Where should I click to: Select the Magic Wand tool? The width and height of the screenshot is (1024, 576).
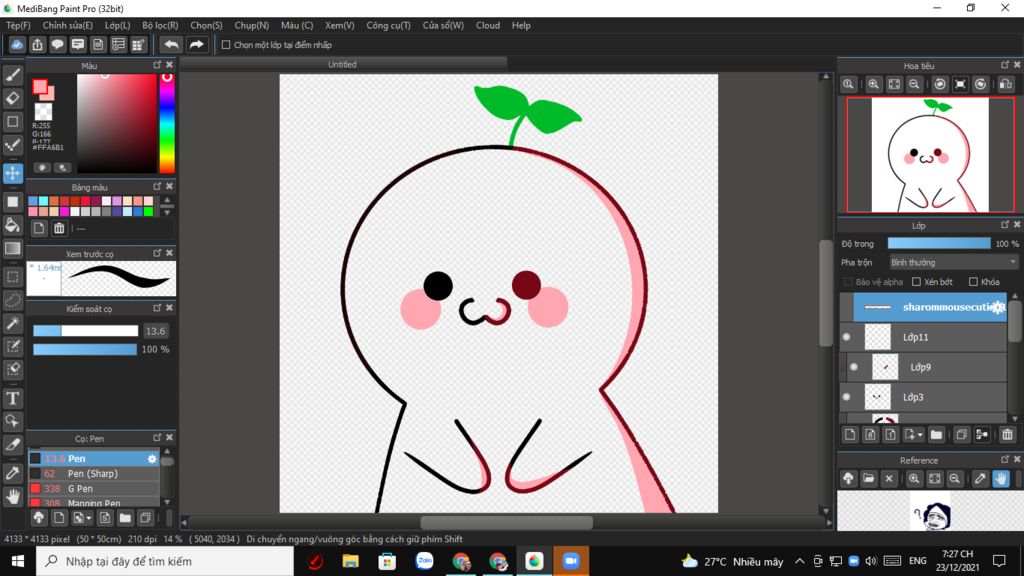pyautogui.click(x=12, y=323)
